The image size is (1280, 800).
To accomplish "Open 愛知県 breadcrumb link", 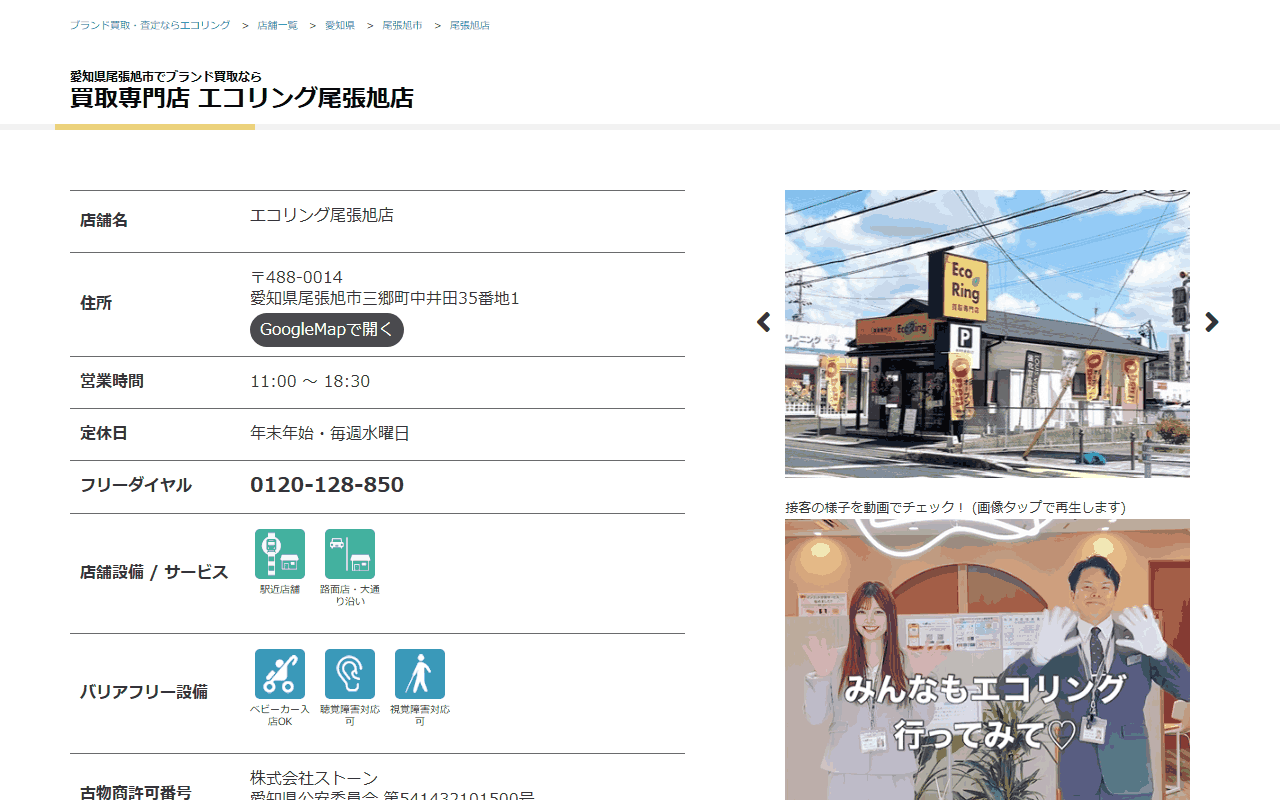I will (x=340, y=25).
